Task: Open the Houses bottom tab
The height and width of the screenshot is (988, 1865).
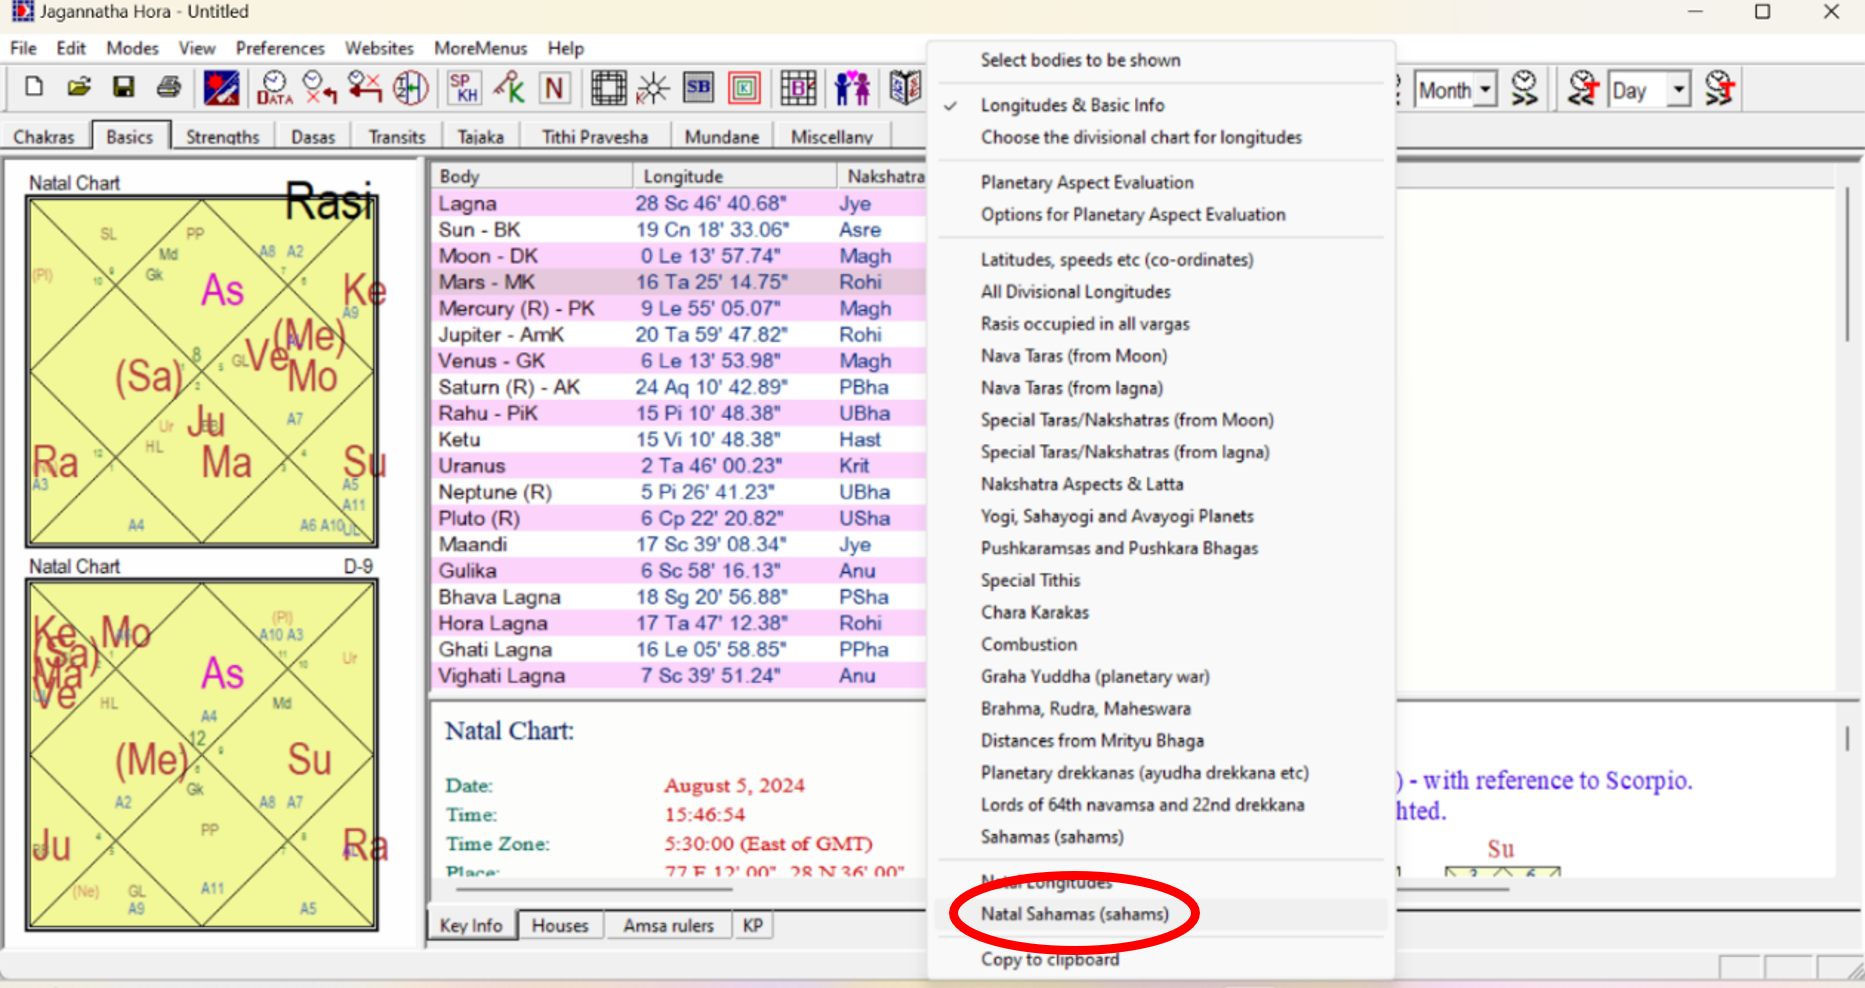Action: pos(560,926)
